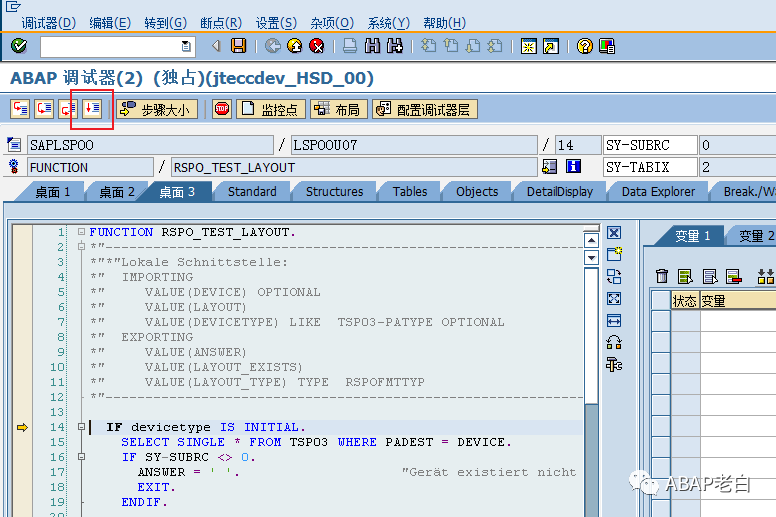This screenshot has height=517, width=776.
Task: Click the 配置调试器层 button
Action: pyautogui.click(x=425, y=109)
